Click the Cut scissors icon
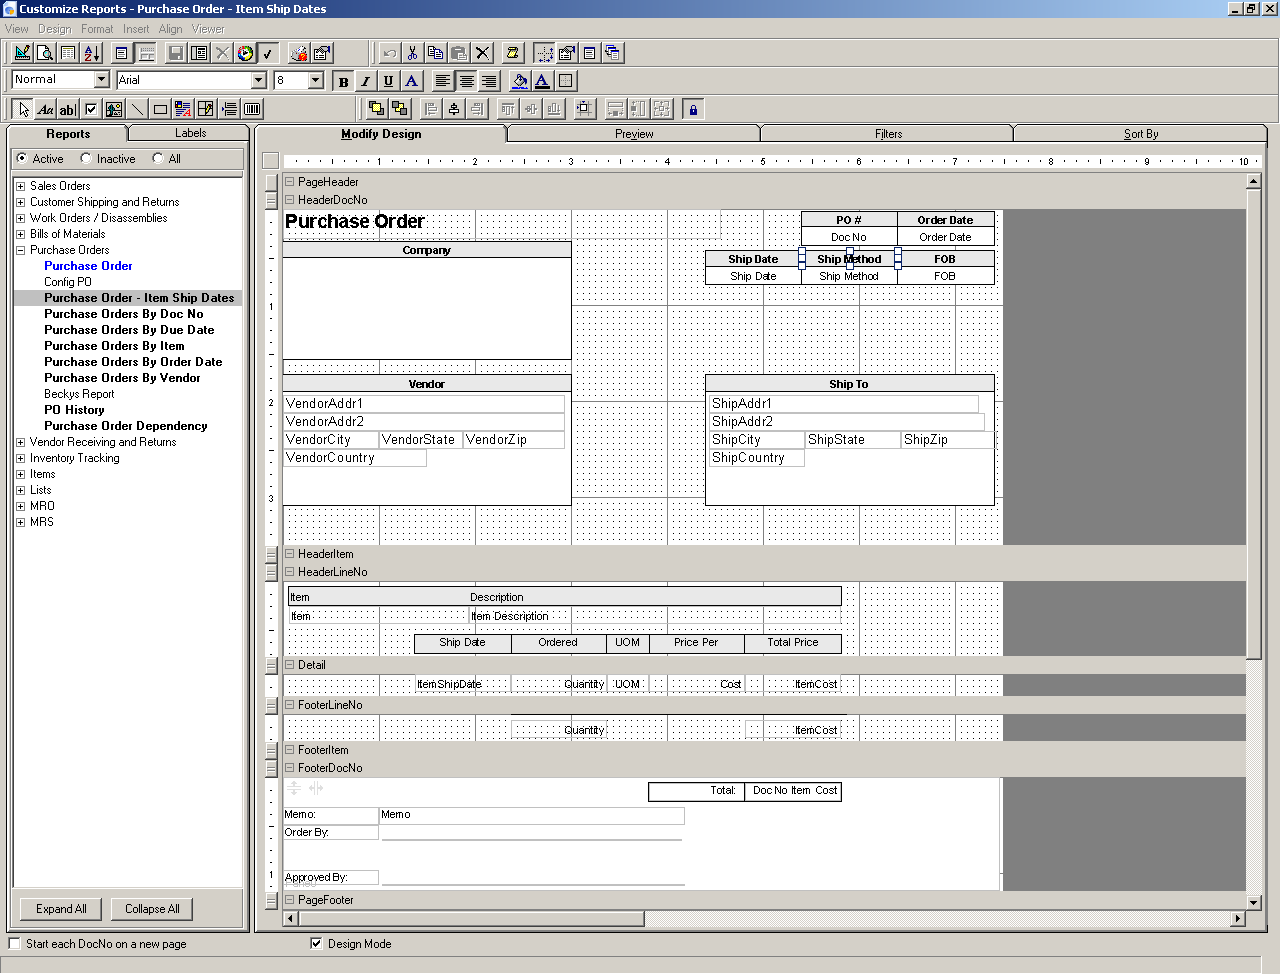This screenshot has height=974, width=1280. coord(412,53)
